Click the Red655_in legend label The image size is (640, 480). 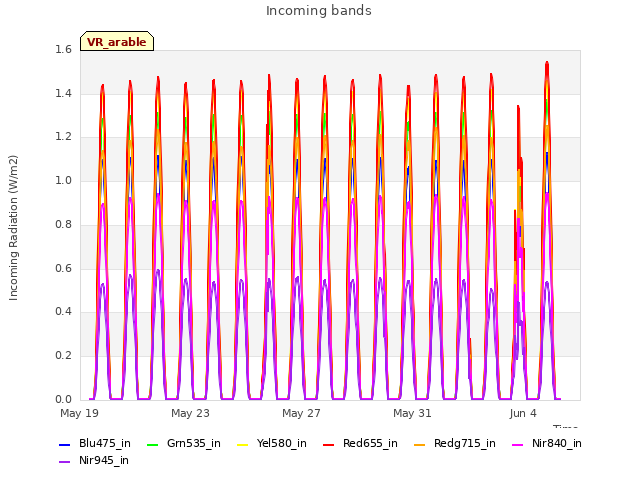pos(370,443)
